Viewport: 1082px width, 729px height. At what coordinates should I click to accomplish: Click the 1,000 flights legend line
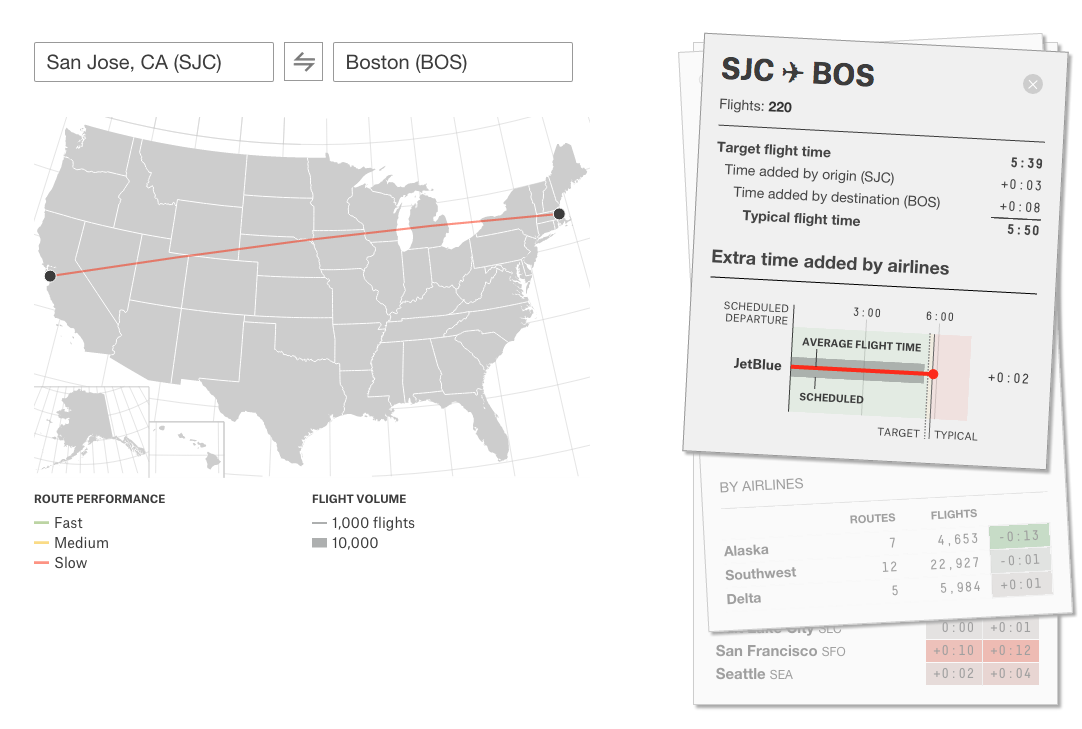[319, 523]
